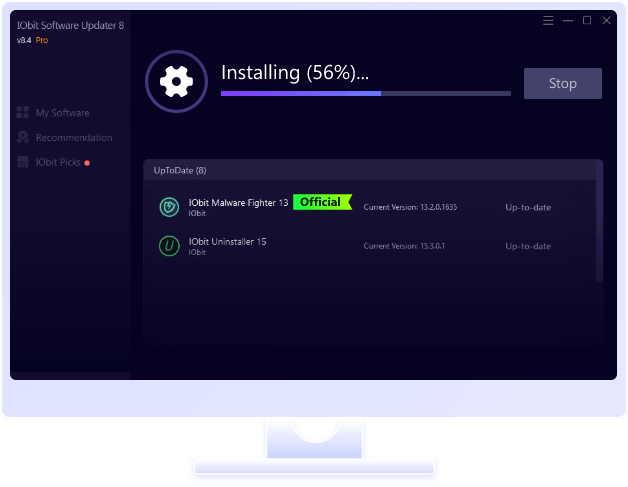This screenshot has width=628, height=487.
Task: Click the My Software grid icon
Action: 23,113
